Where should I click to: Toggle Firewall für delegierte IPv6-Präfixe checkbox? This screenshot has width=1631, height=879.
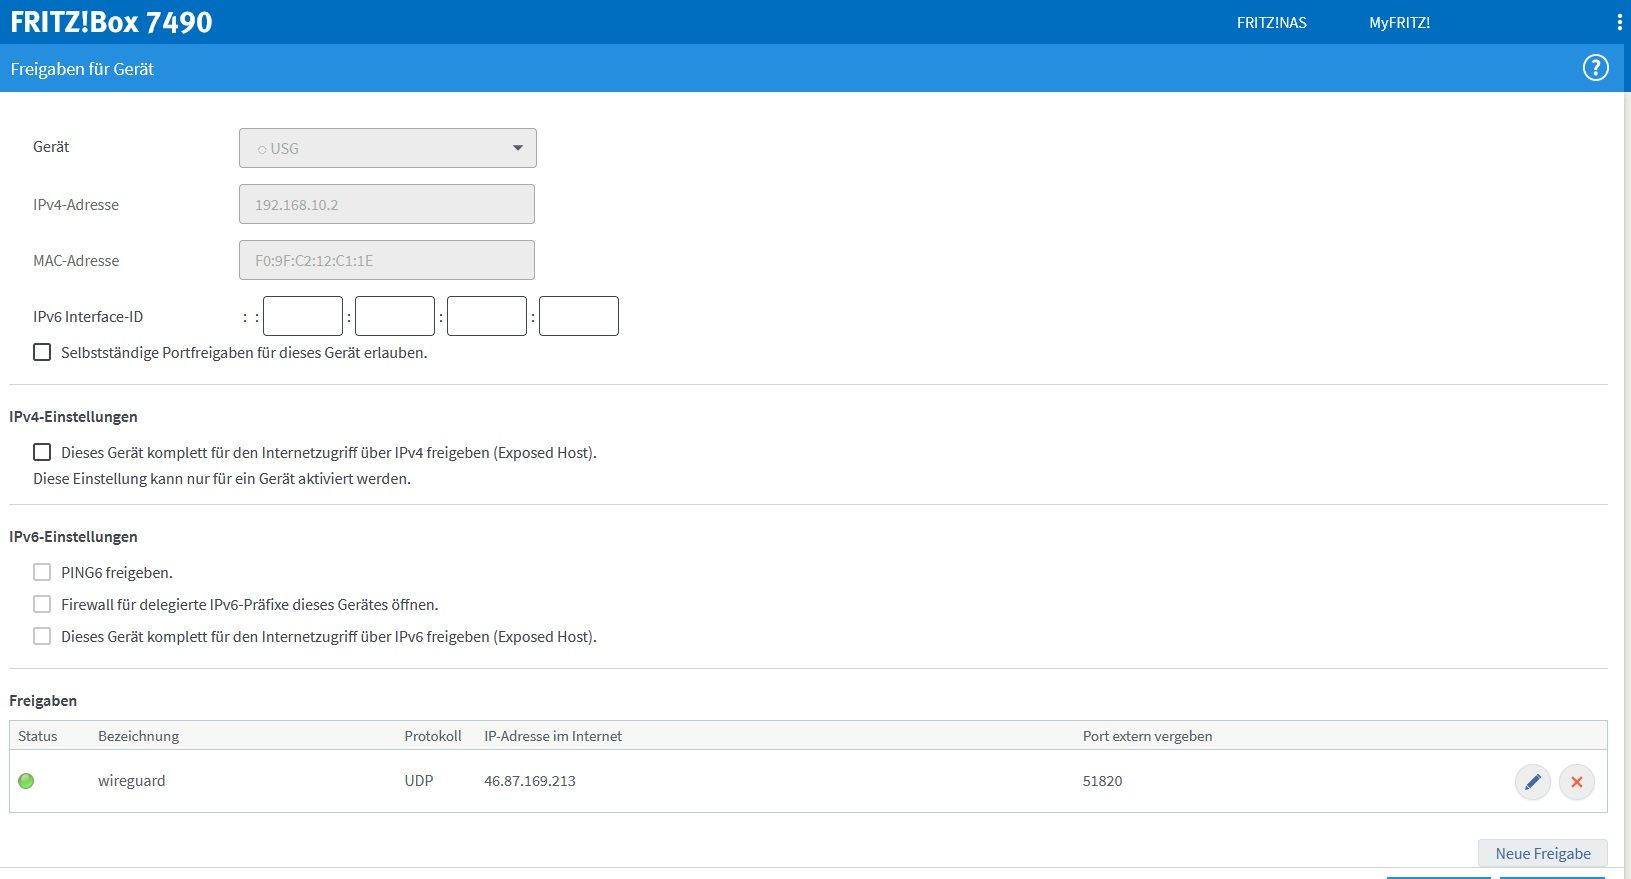[42, 604]
